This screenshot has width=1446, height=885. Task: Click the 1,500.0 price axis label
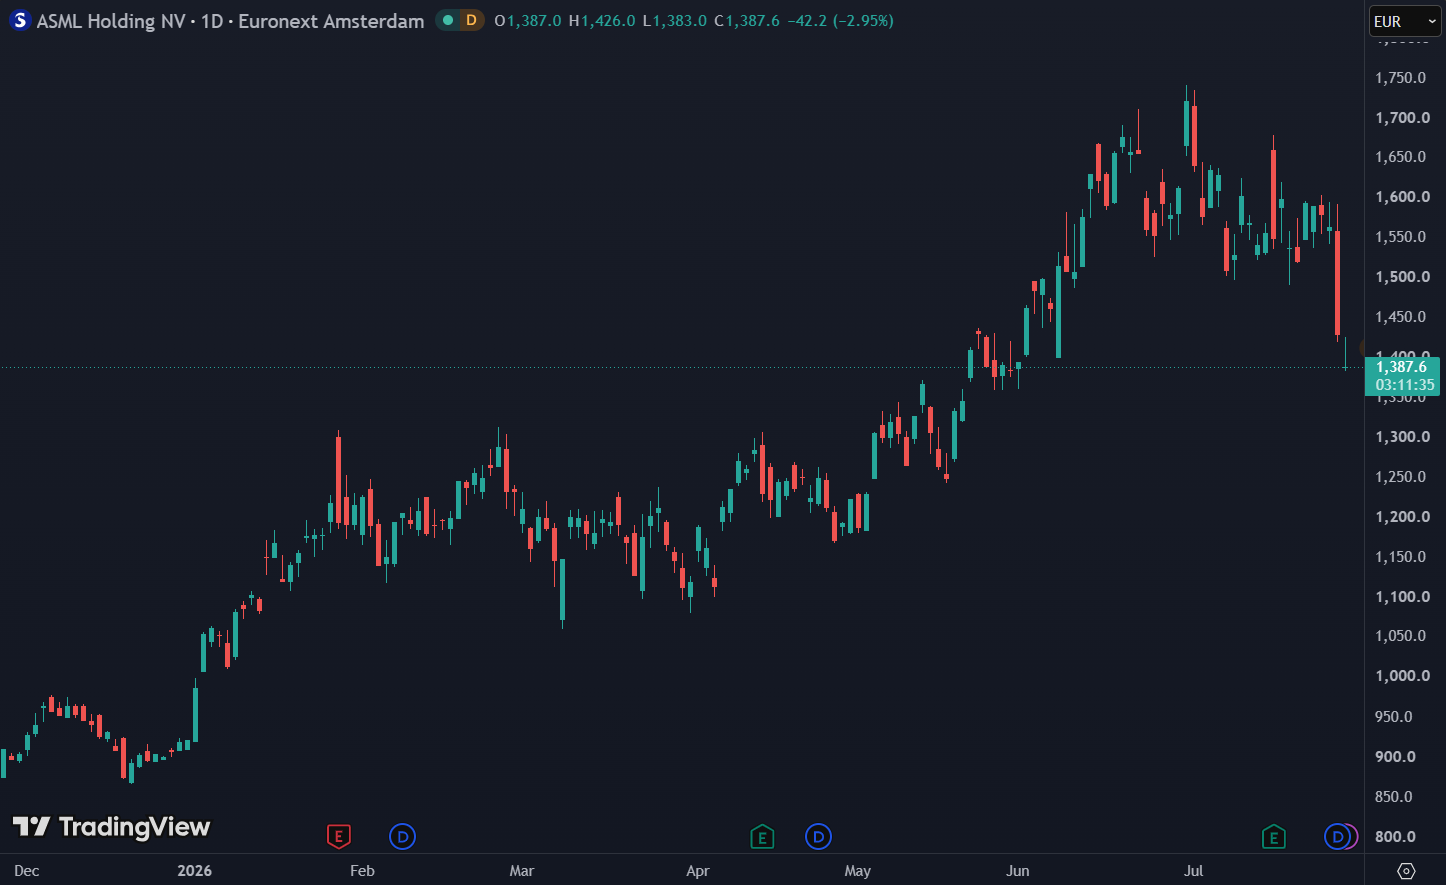(1402, 277)
